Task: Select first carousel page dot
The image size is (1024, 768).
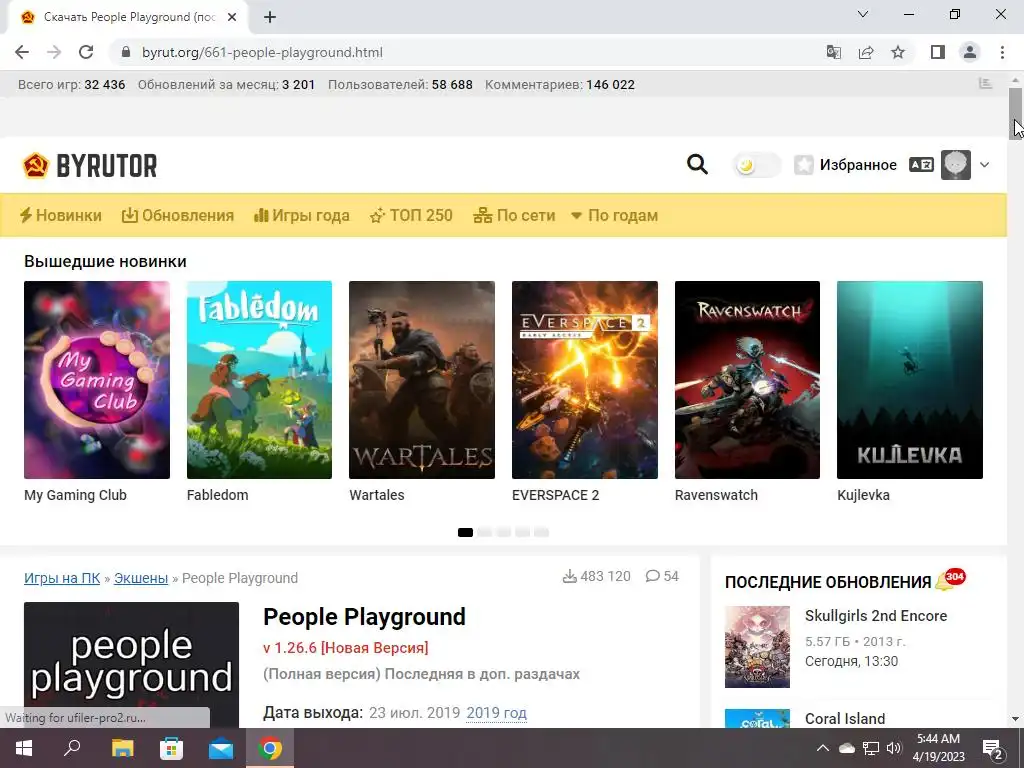Action: [465, 532]
